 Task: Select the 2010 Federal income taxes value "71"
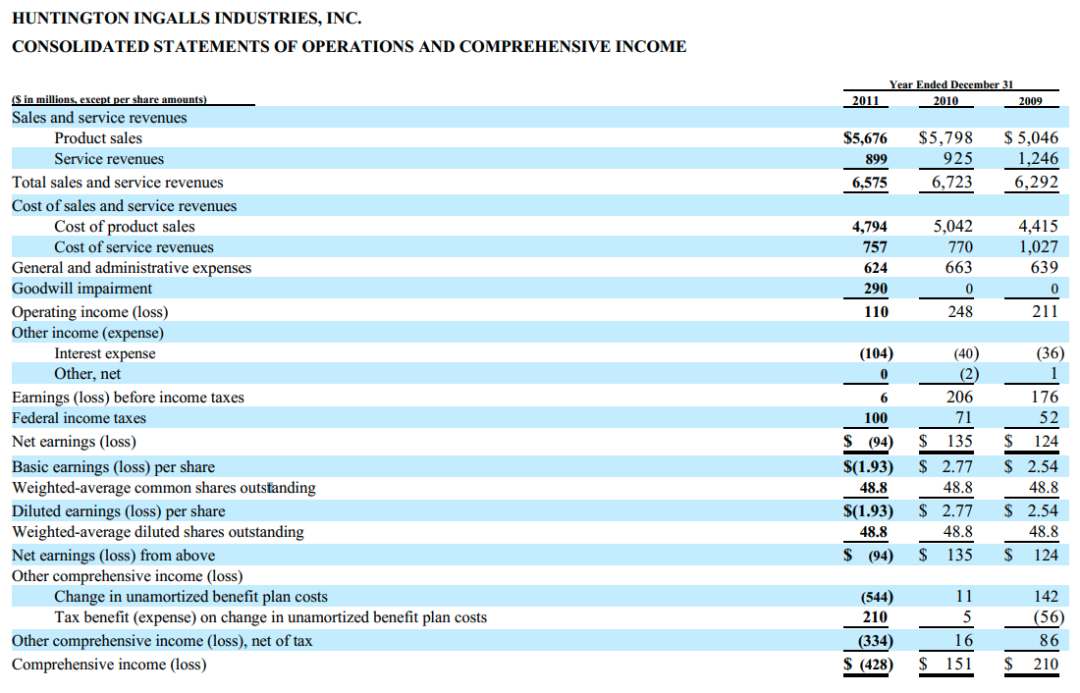tap(964, 417)
